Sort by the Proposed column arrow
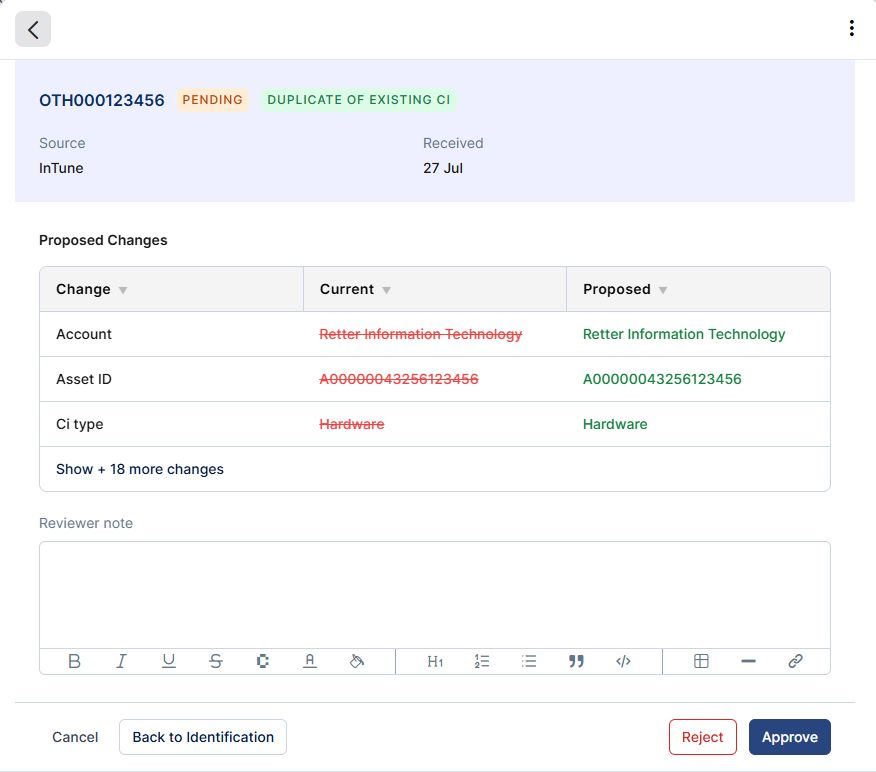Viewport: 876px width, 772px height. pos(663,290)
